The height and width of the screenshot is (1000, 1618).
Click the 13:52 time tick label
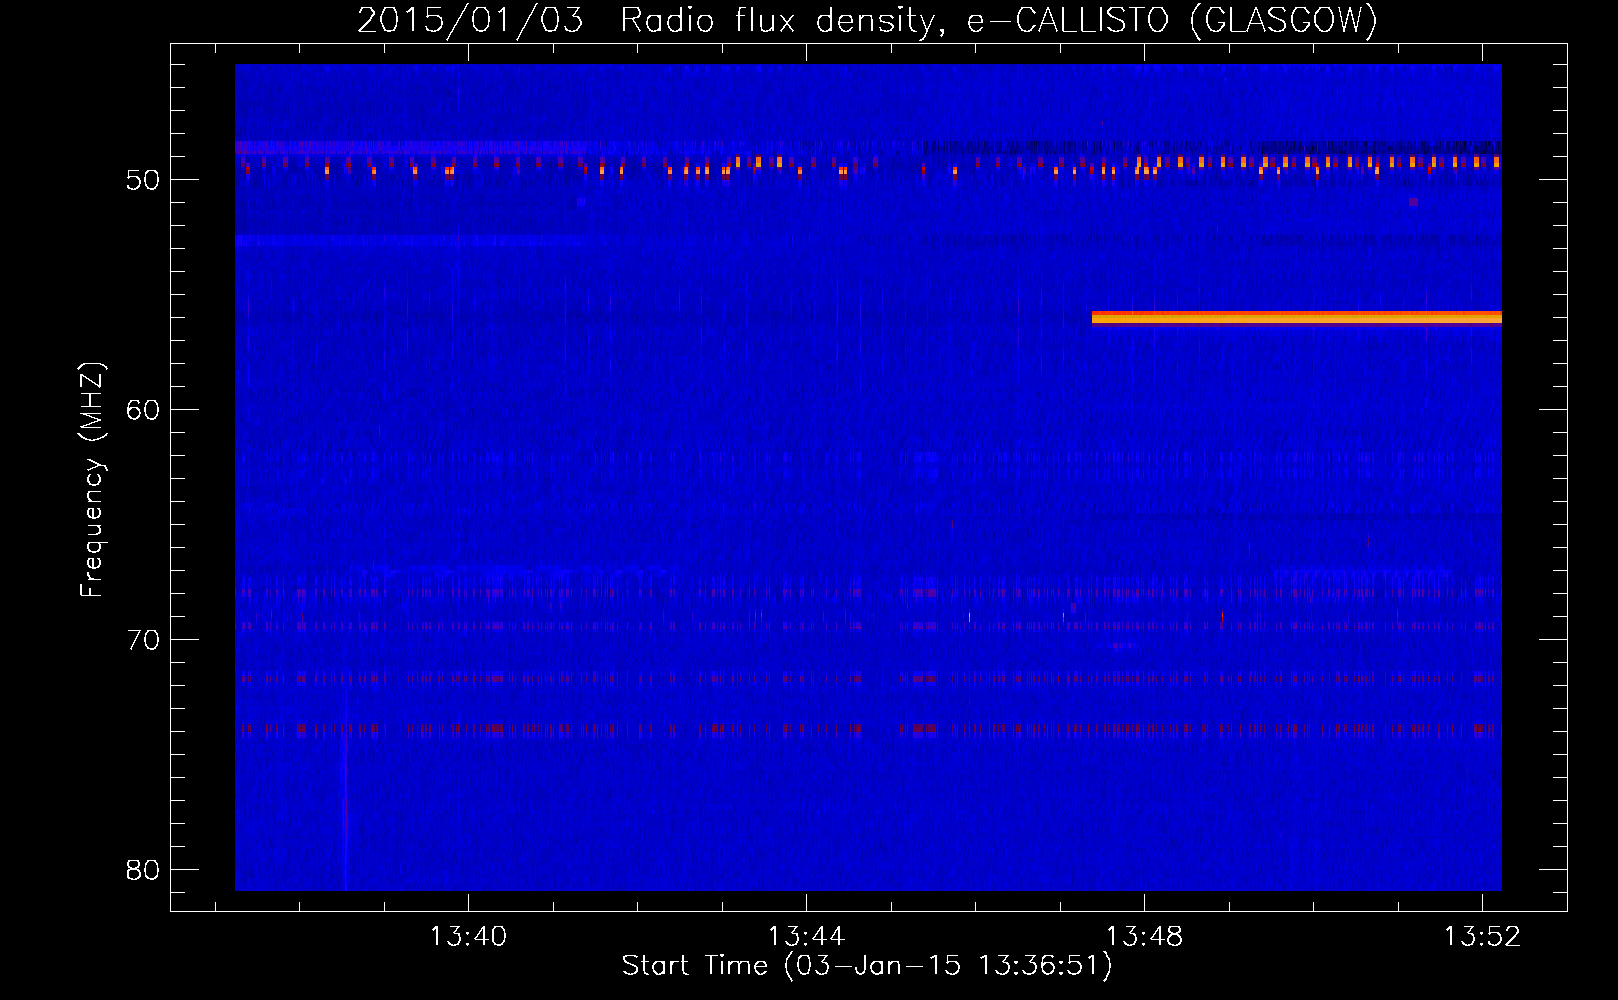point(1482,936)
